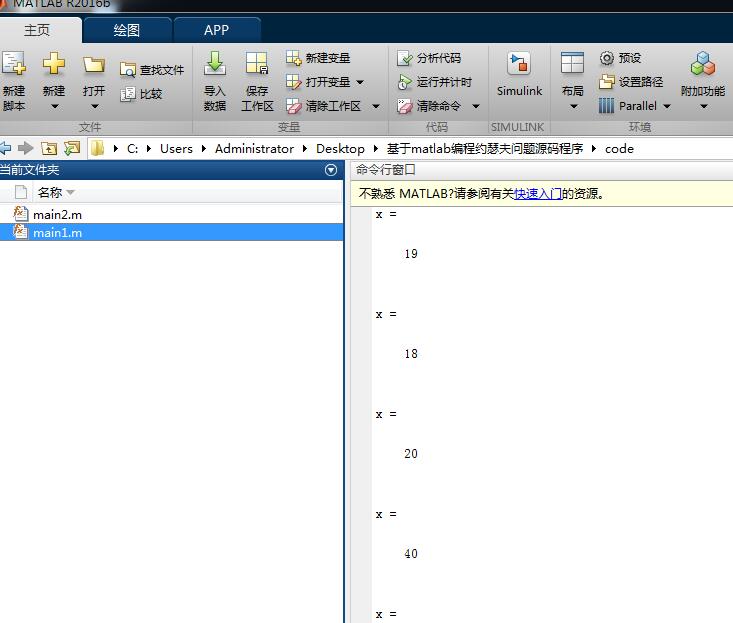Click the output value 19

coord(411,254)
